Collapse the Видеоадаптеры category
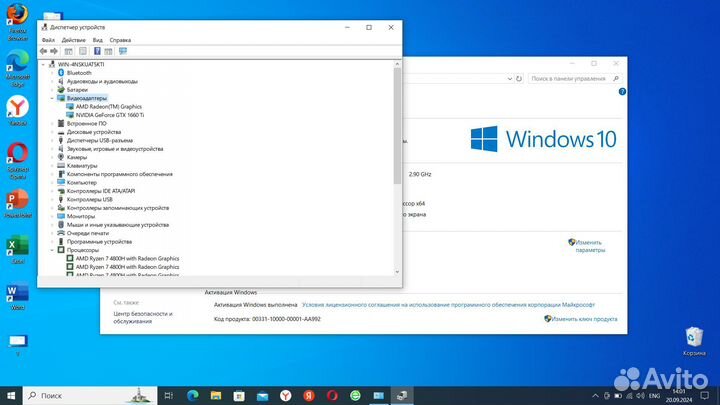The width and height of the screenshot is (720, 405). tap(52, 99)
